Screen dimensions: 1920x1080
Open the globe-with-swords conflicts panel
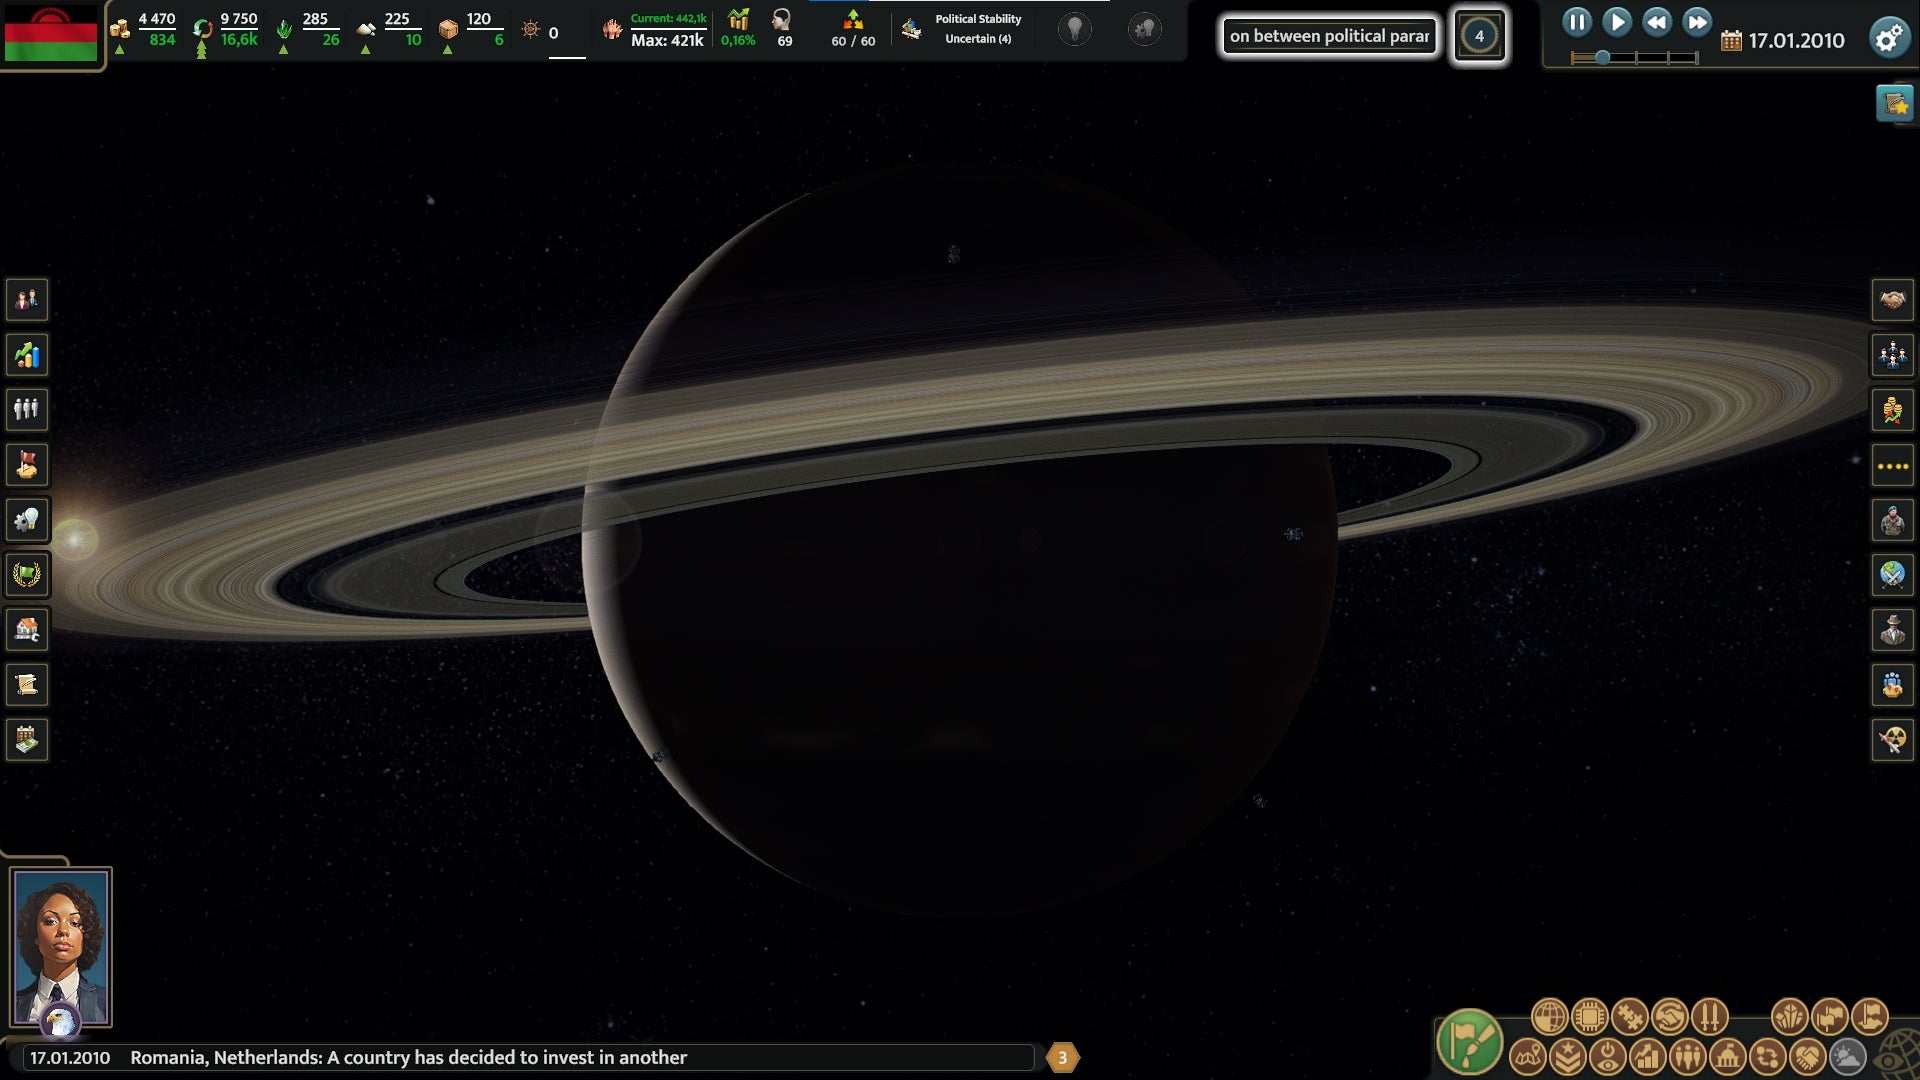click(x=1892, y=572)
